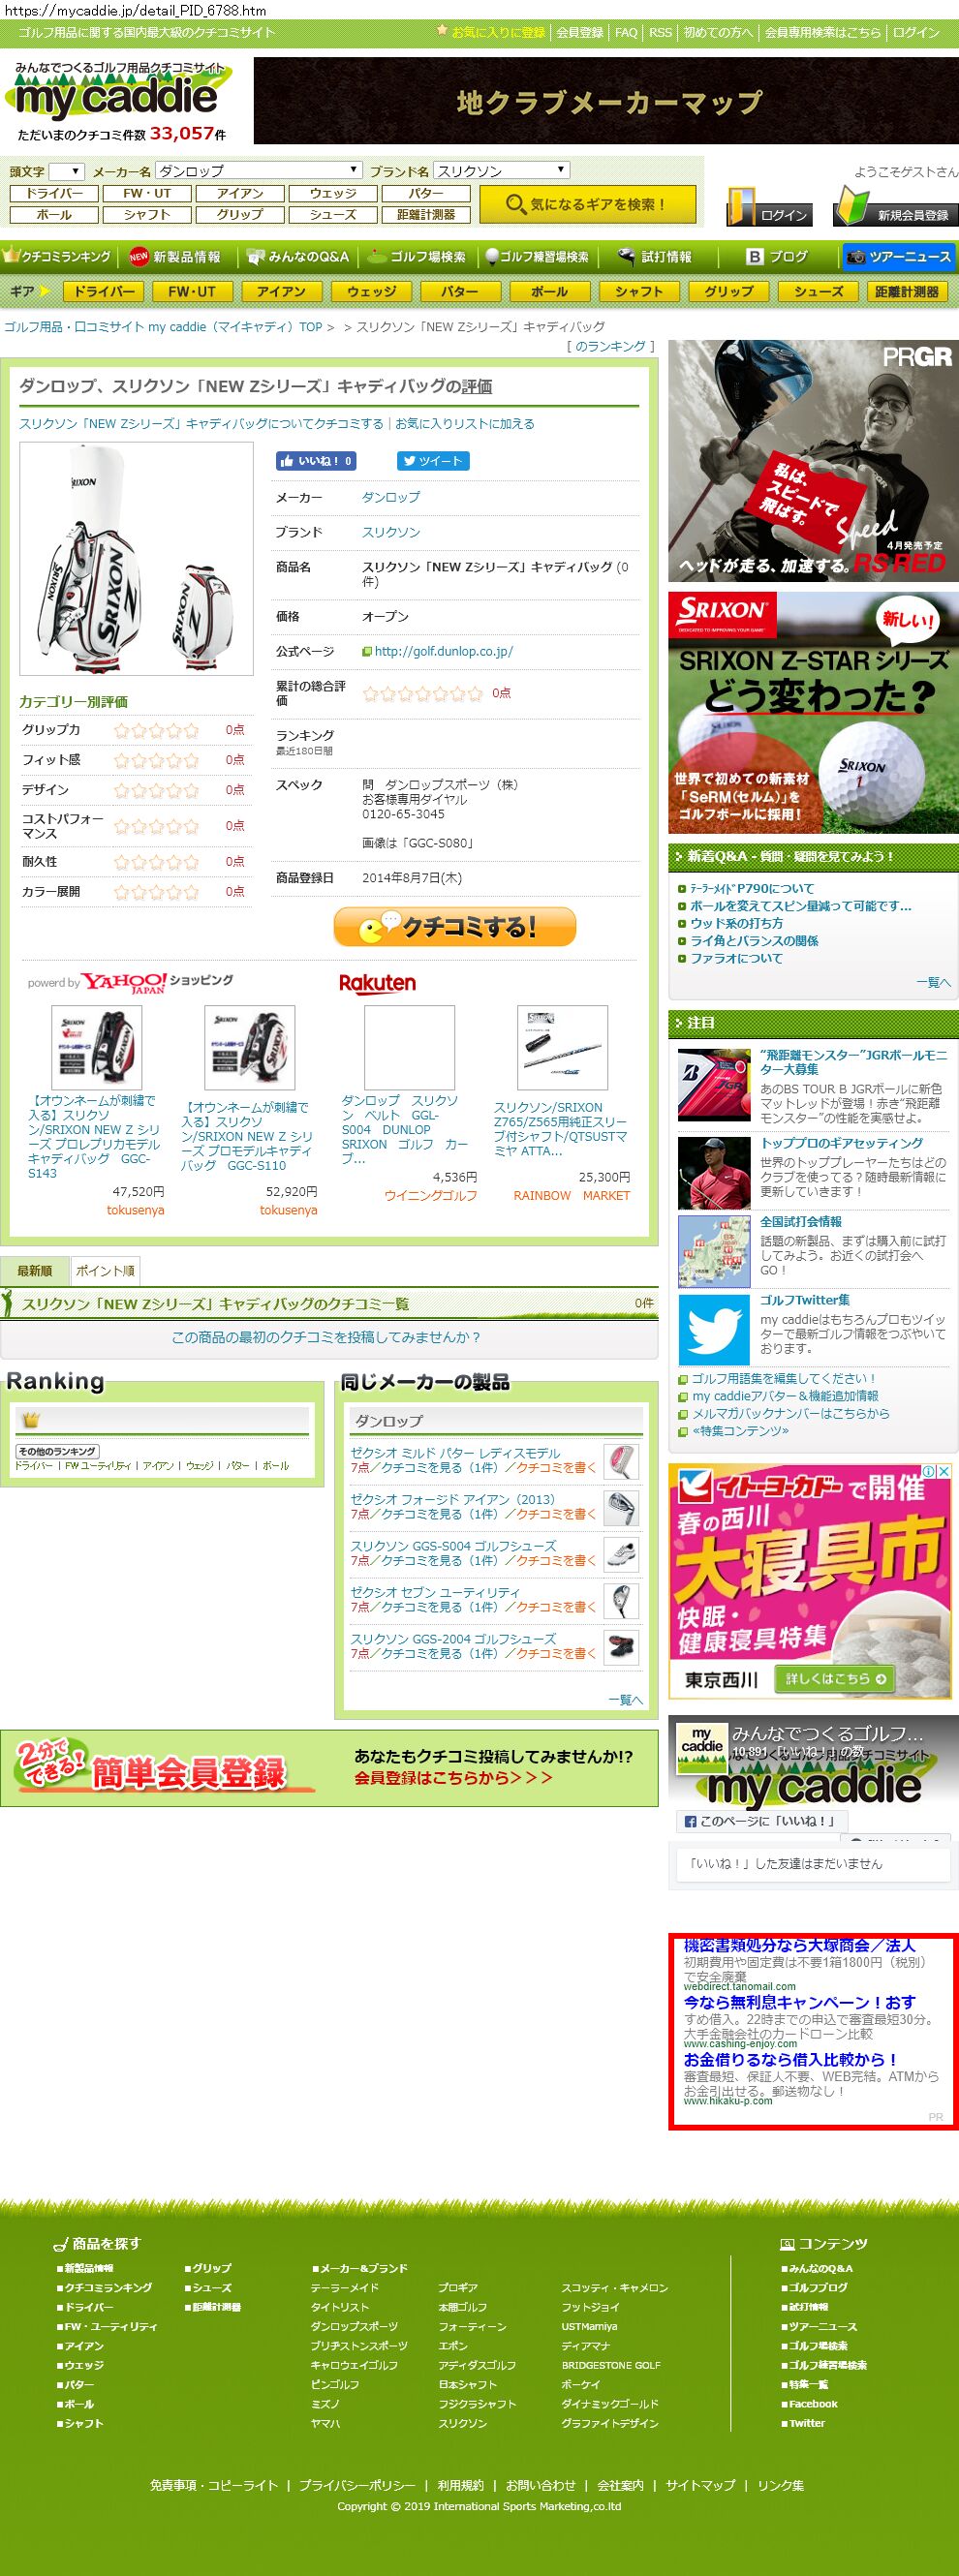The image size is (959, 2576).
Task: Click the イトーヨーカドー 詳しくはこちら ad button
Action: click(x=834, y=1679)
